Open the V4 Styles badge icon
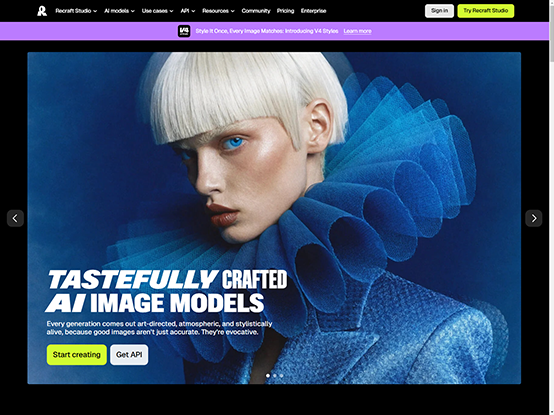This screenshot has width=554, height=415. coord(184,31)
